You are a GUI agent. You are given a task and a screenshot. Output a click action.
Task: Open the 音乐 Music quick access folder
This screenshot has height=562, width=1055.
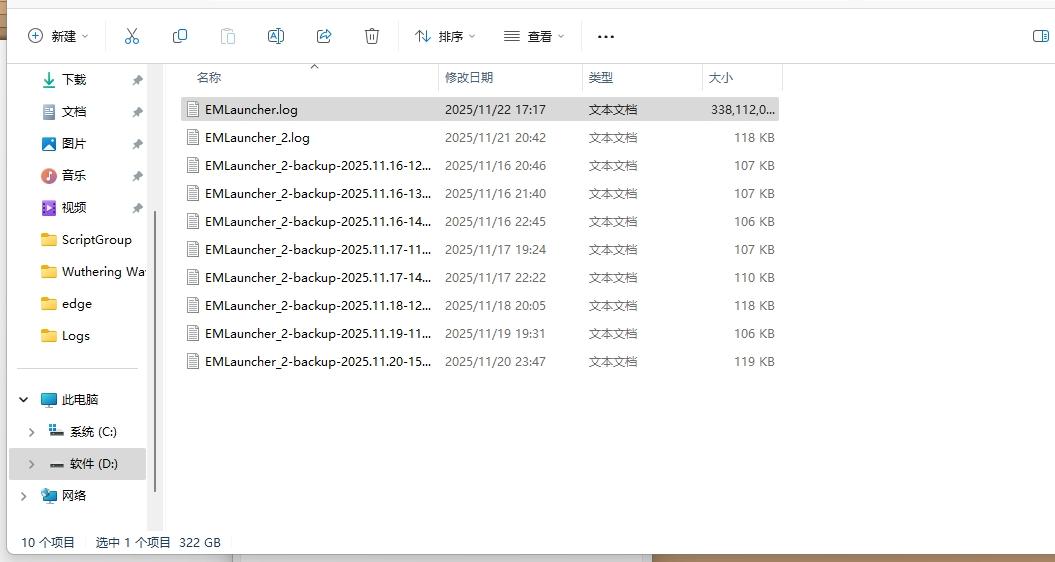click(x=74, y=176)
